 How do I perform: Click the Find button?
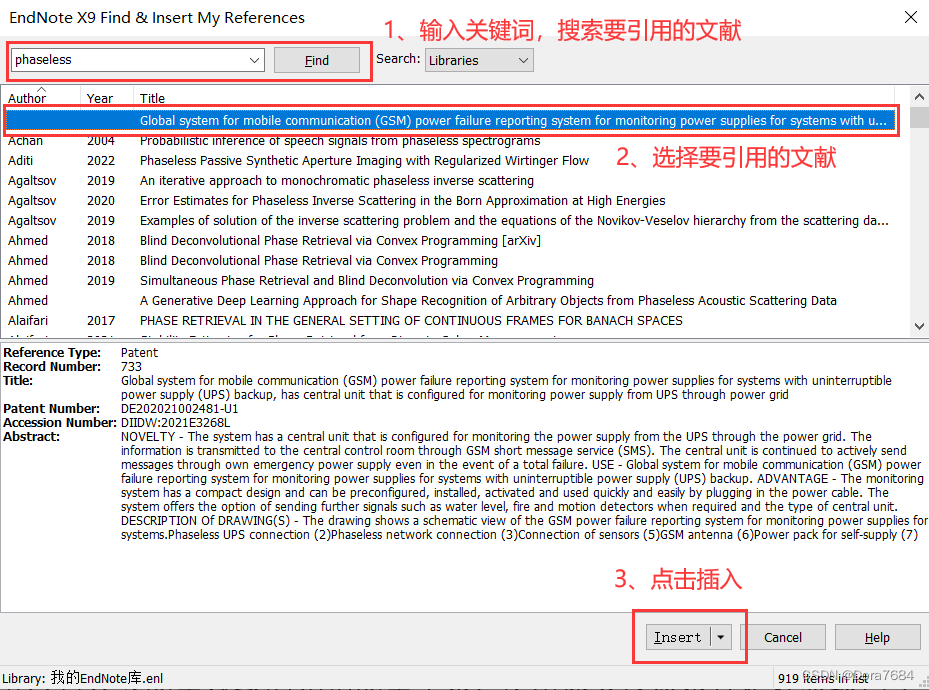pos(316,59)
